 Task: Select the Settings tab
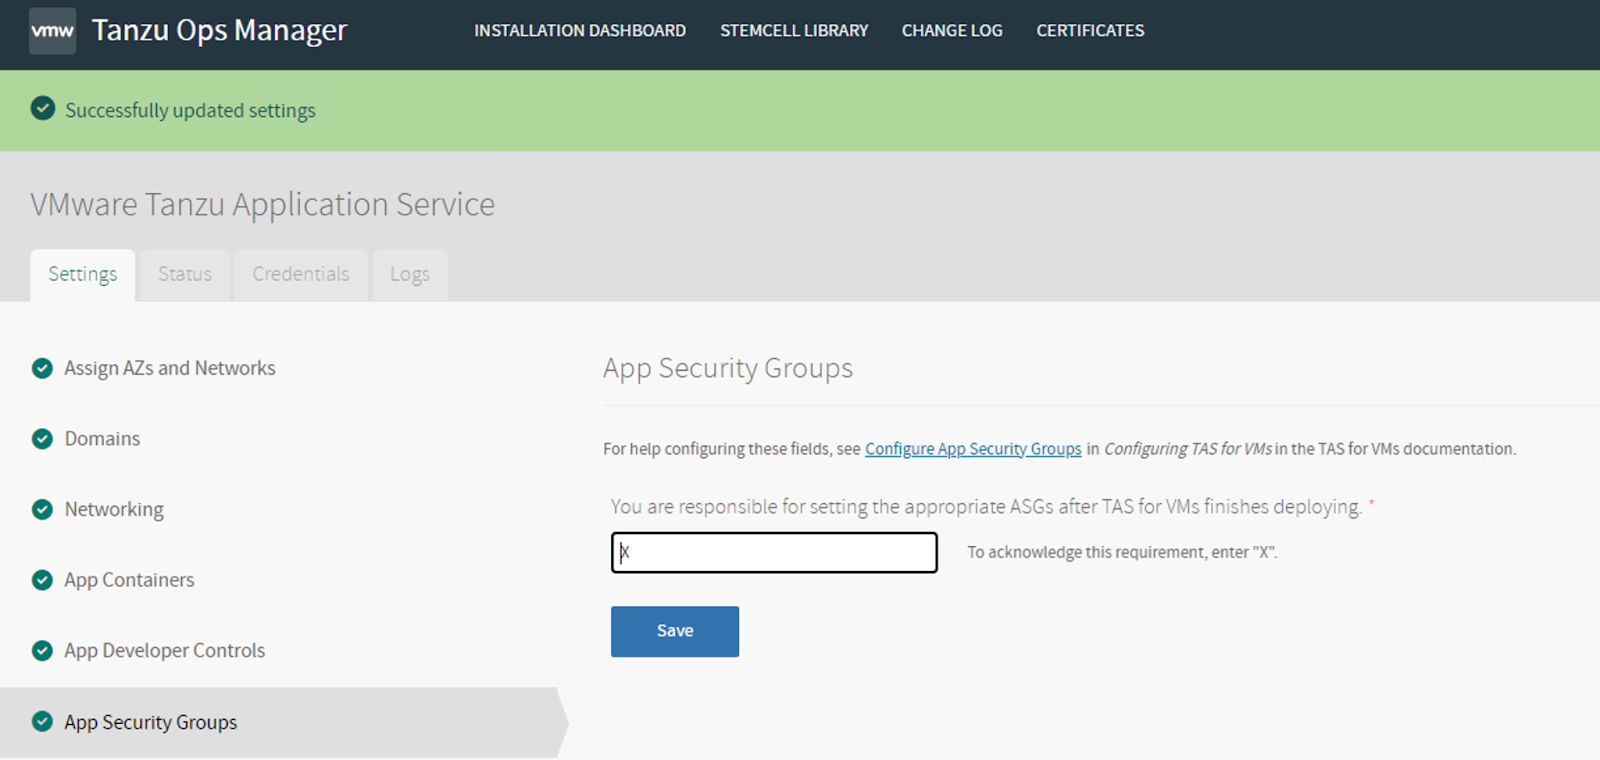pos(83,275)
